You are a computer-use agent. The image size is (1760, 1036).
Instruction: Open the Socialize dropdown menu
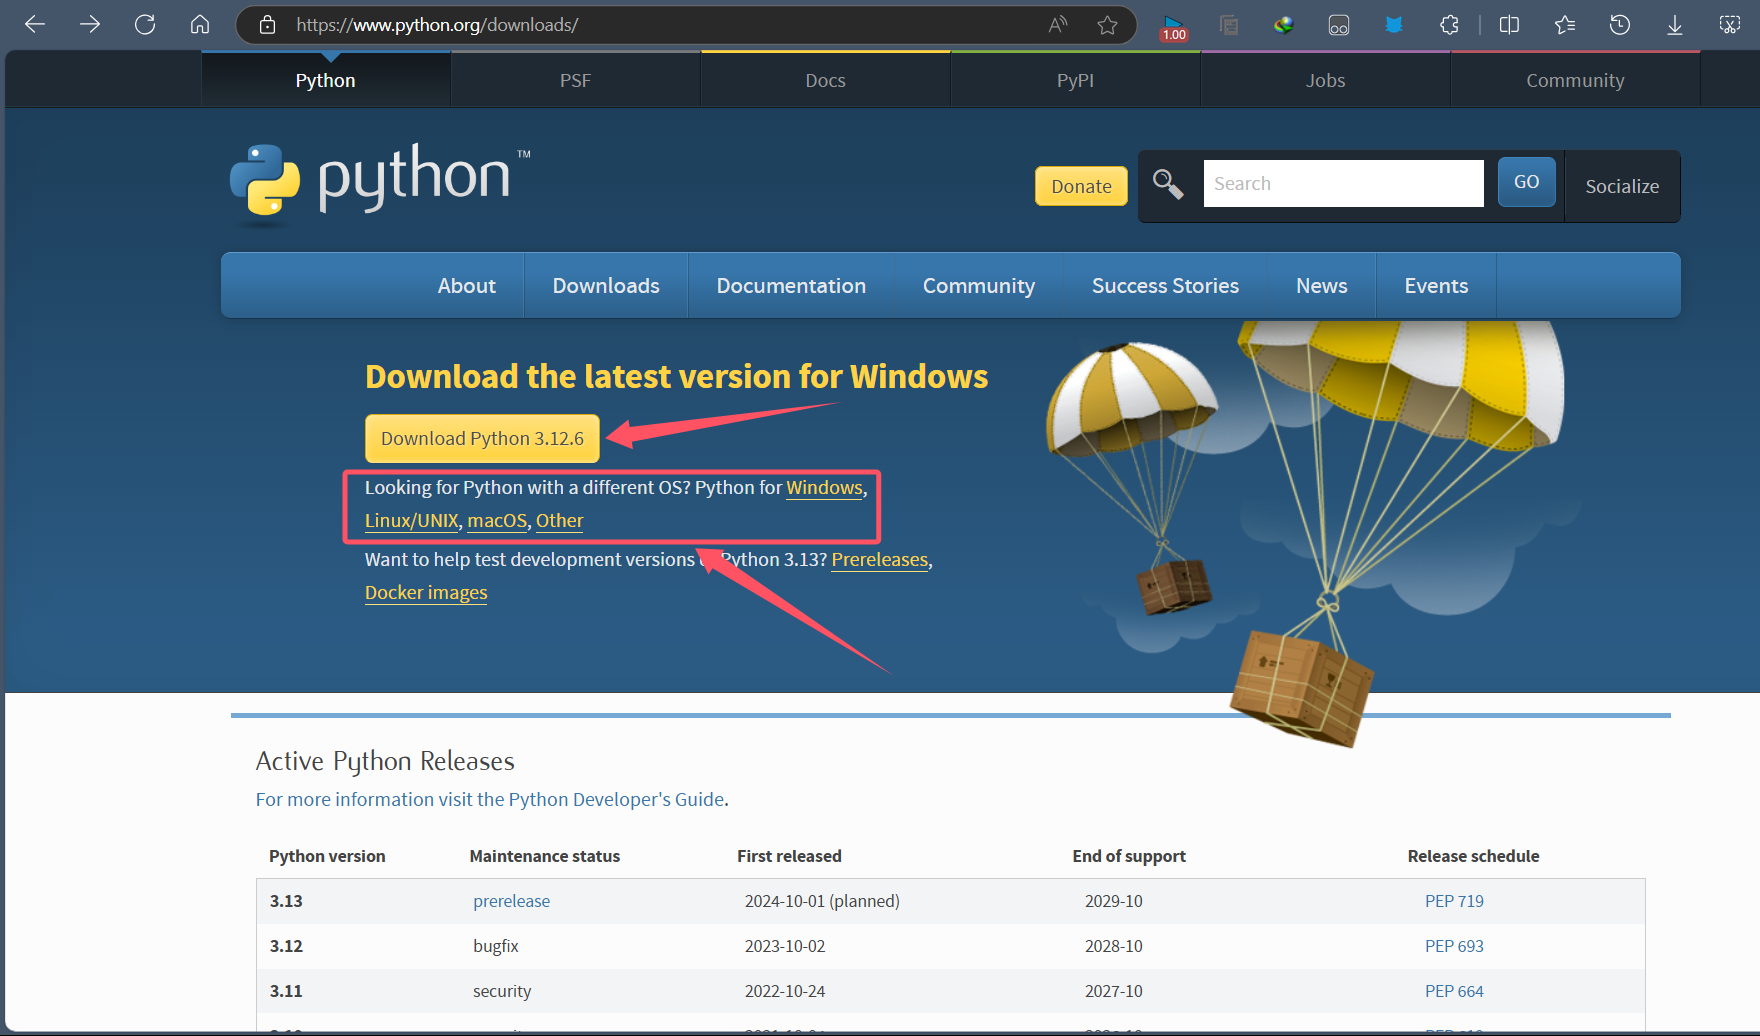1621,186
